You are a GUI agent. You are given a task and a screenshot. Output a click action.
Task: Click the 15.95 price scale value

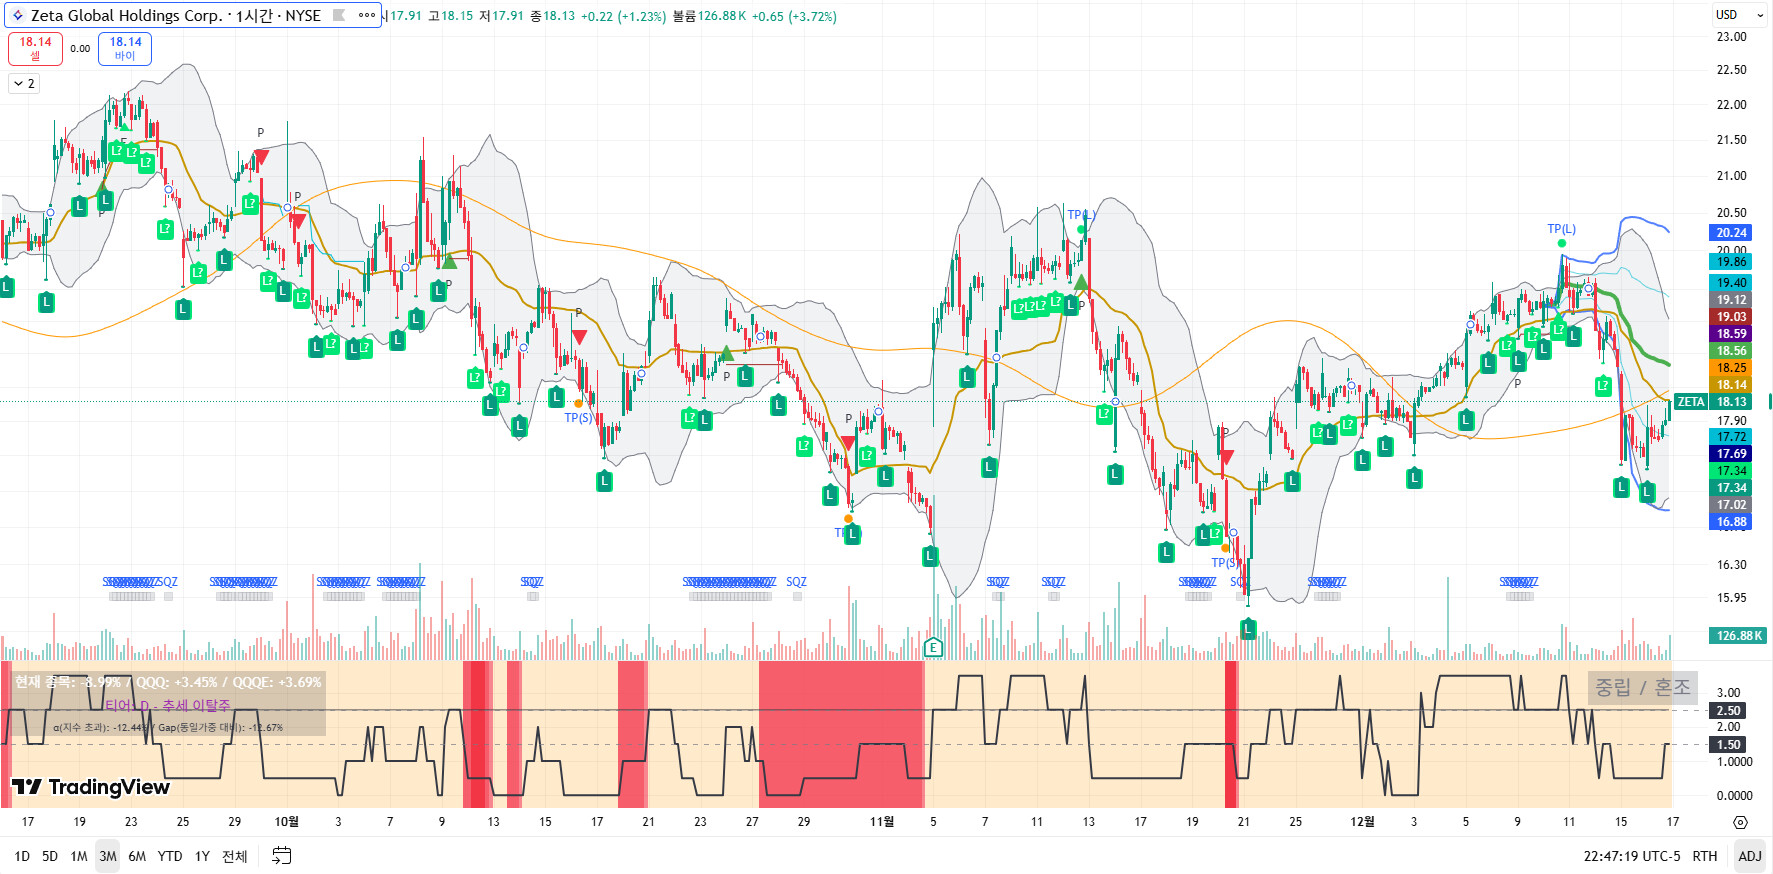tap(1731, 598)
